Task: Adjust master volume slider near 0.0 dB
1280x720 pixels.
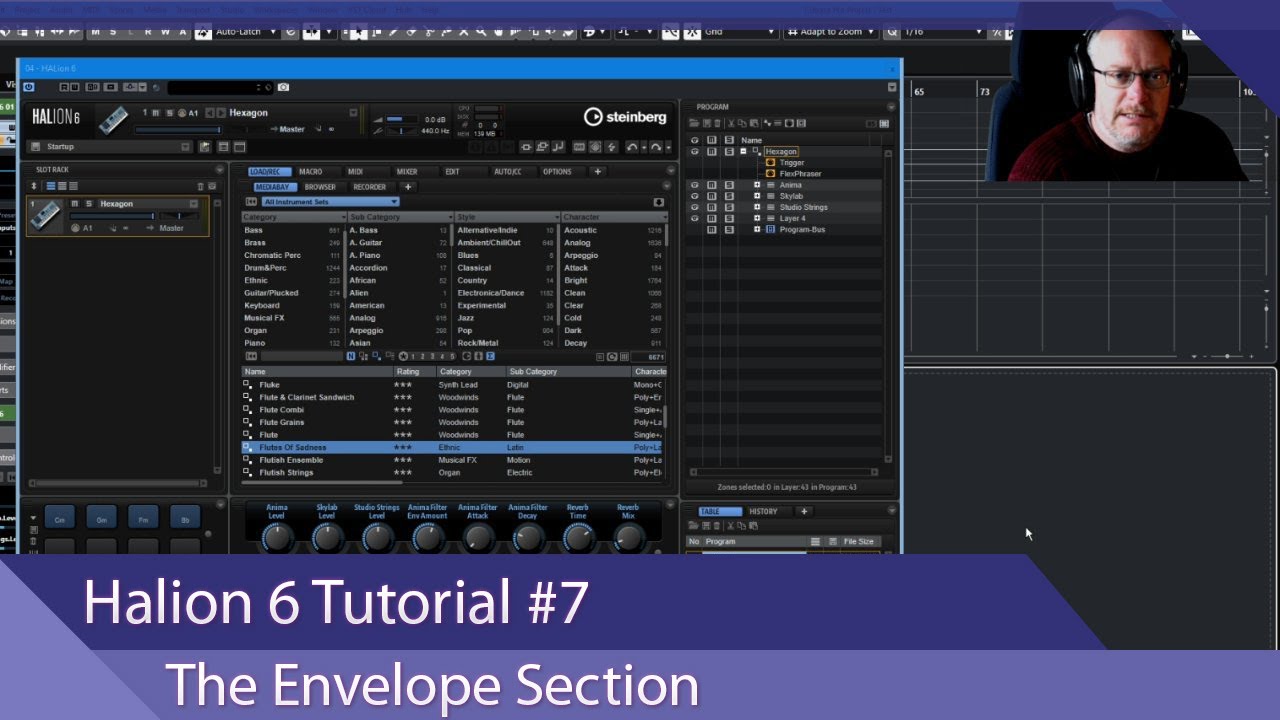Action: [401, 120]
